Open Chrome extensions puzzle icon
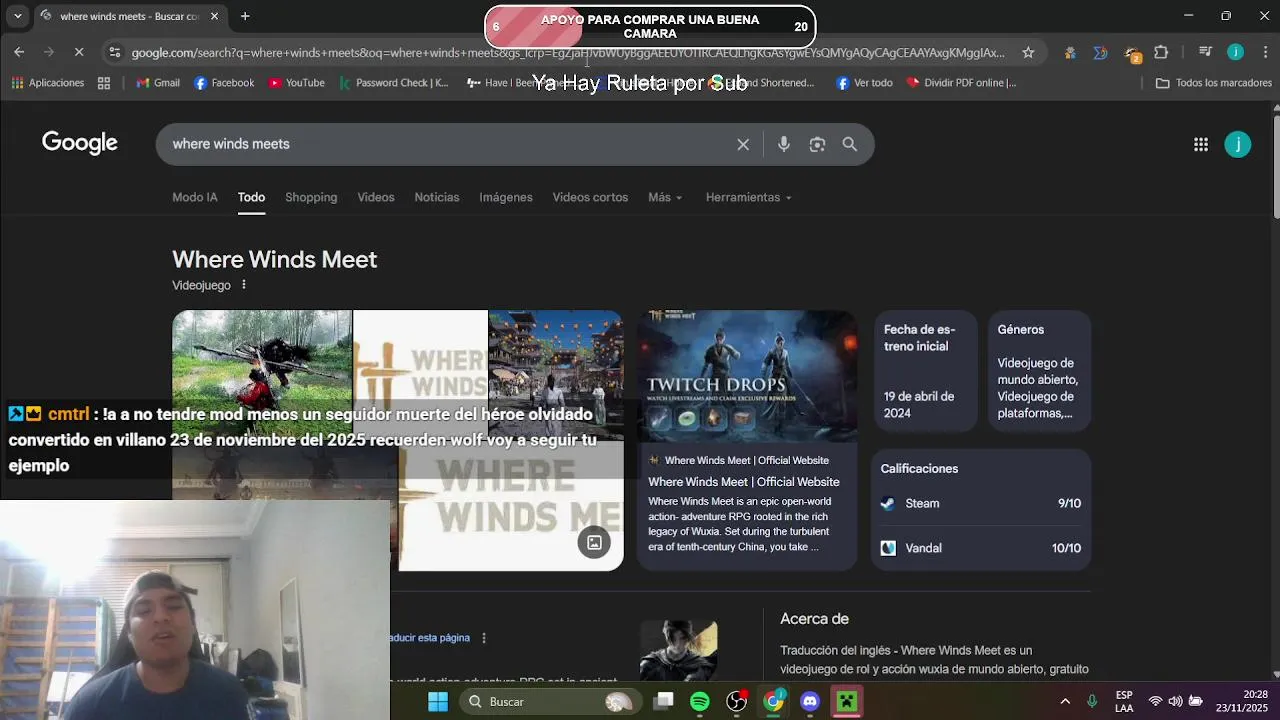 (x=1161, y=52)
